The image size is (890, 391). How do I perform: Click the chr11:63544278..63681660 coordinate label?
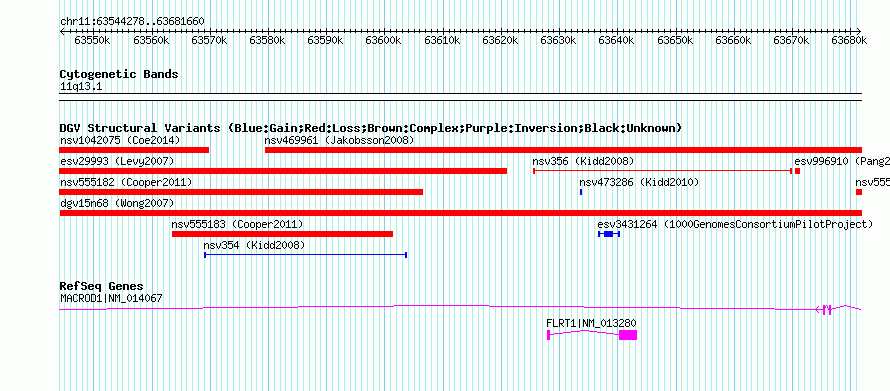point(132,22)
